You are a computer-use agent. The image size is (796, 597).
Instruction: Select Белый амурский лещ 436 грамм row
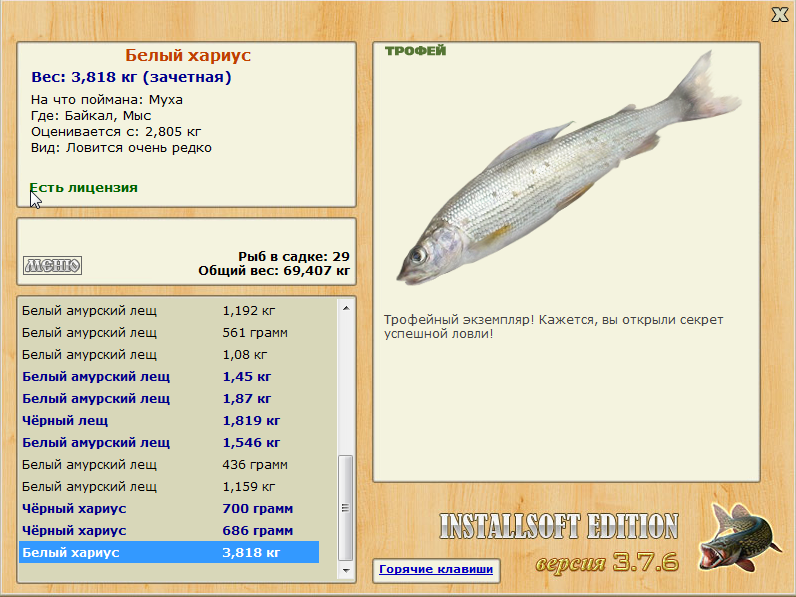pos(169,465)
